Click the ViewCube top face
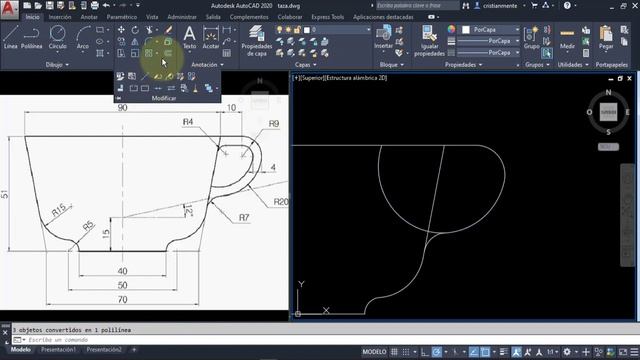Viewport: 640px width, 360px height. pos(608,112)
